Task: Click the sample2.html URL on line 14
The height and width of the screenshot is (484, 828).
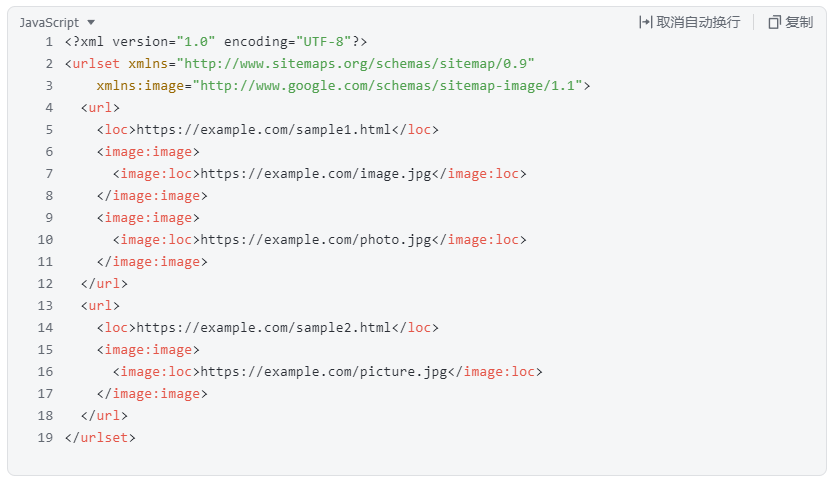Action: (264, 328)
